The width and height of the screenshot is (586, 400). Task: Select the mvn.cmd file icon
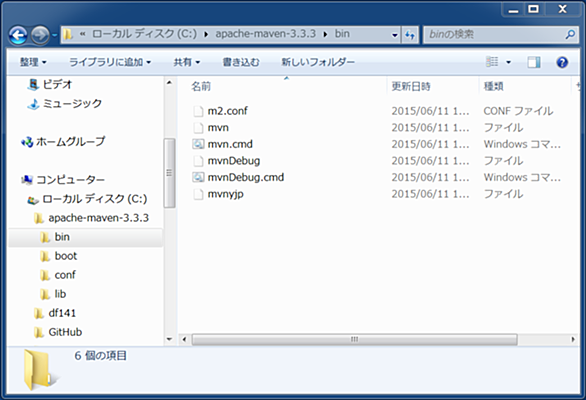pos(198,144)
